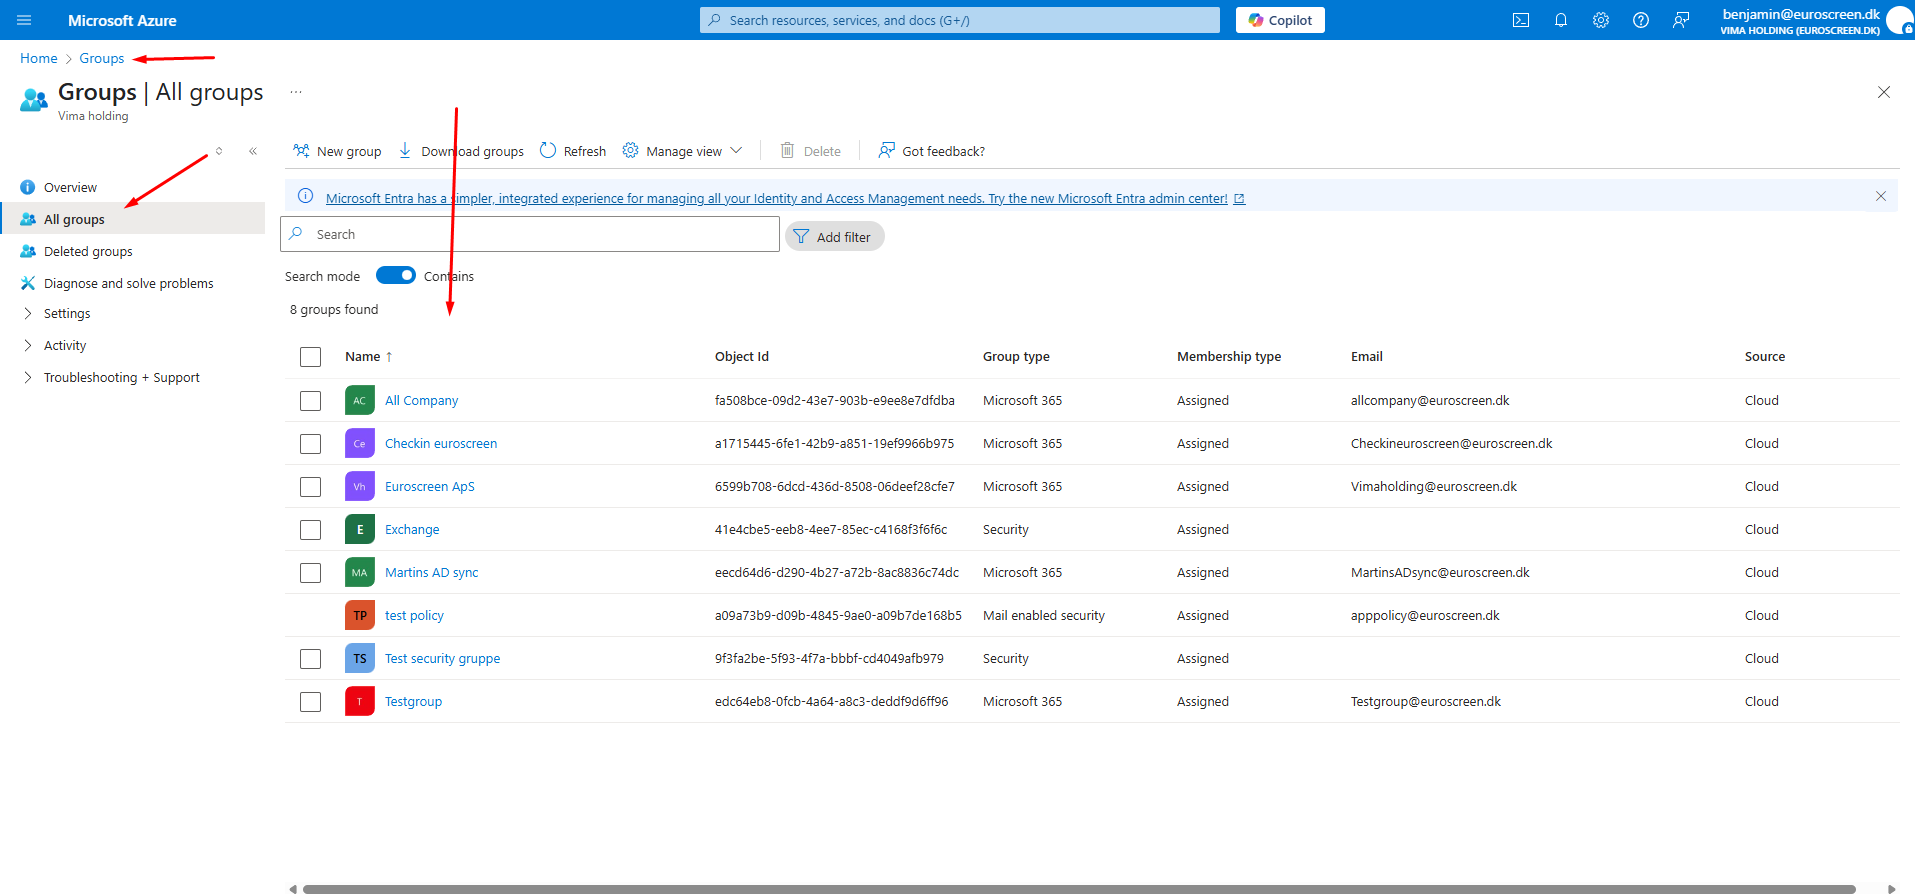Toggle the Search mode Contains switch
The image size is (1915, 894).
(396, 275)
